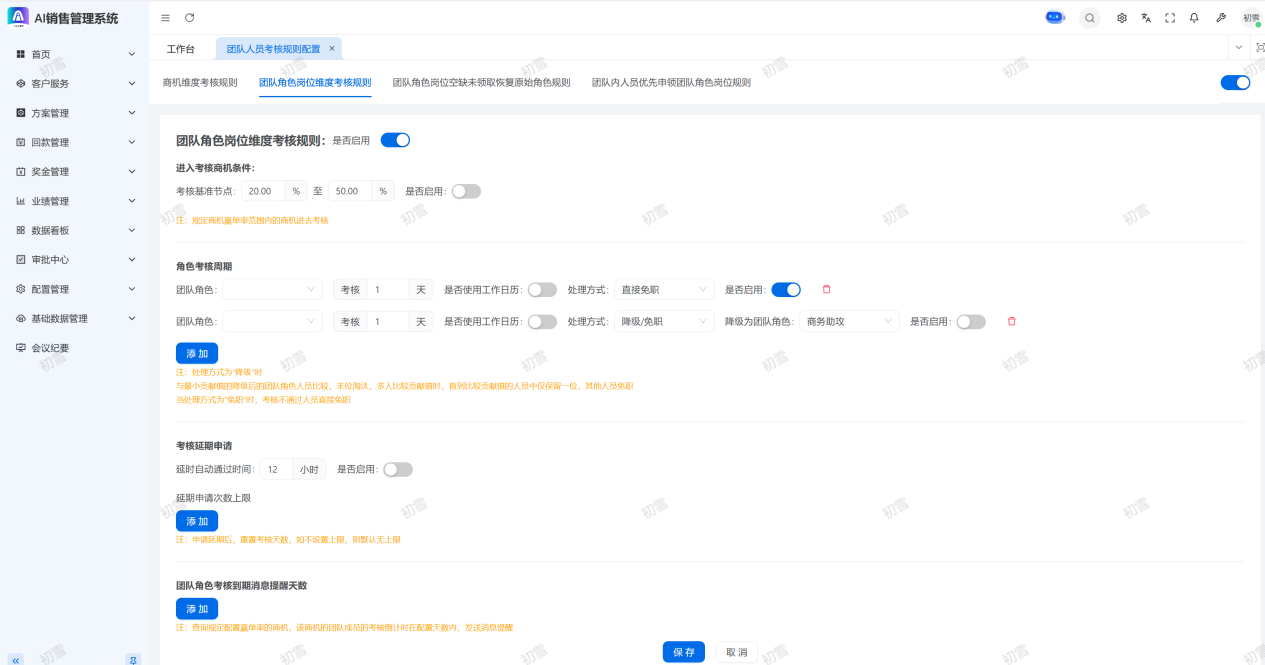Image resolution: width=1265 pixels, height=665 pixels.
Task: Enter fullscreen mode via header icon
Action: pyautogui.click(x=1170, y=18)
